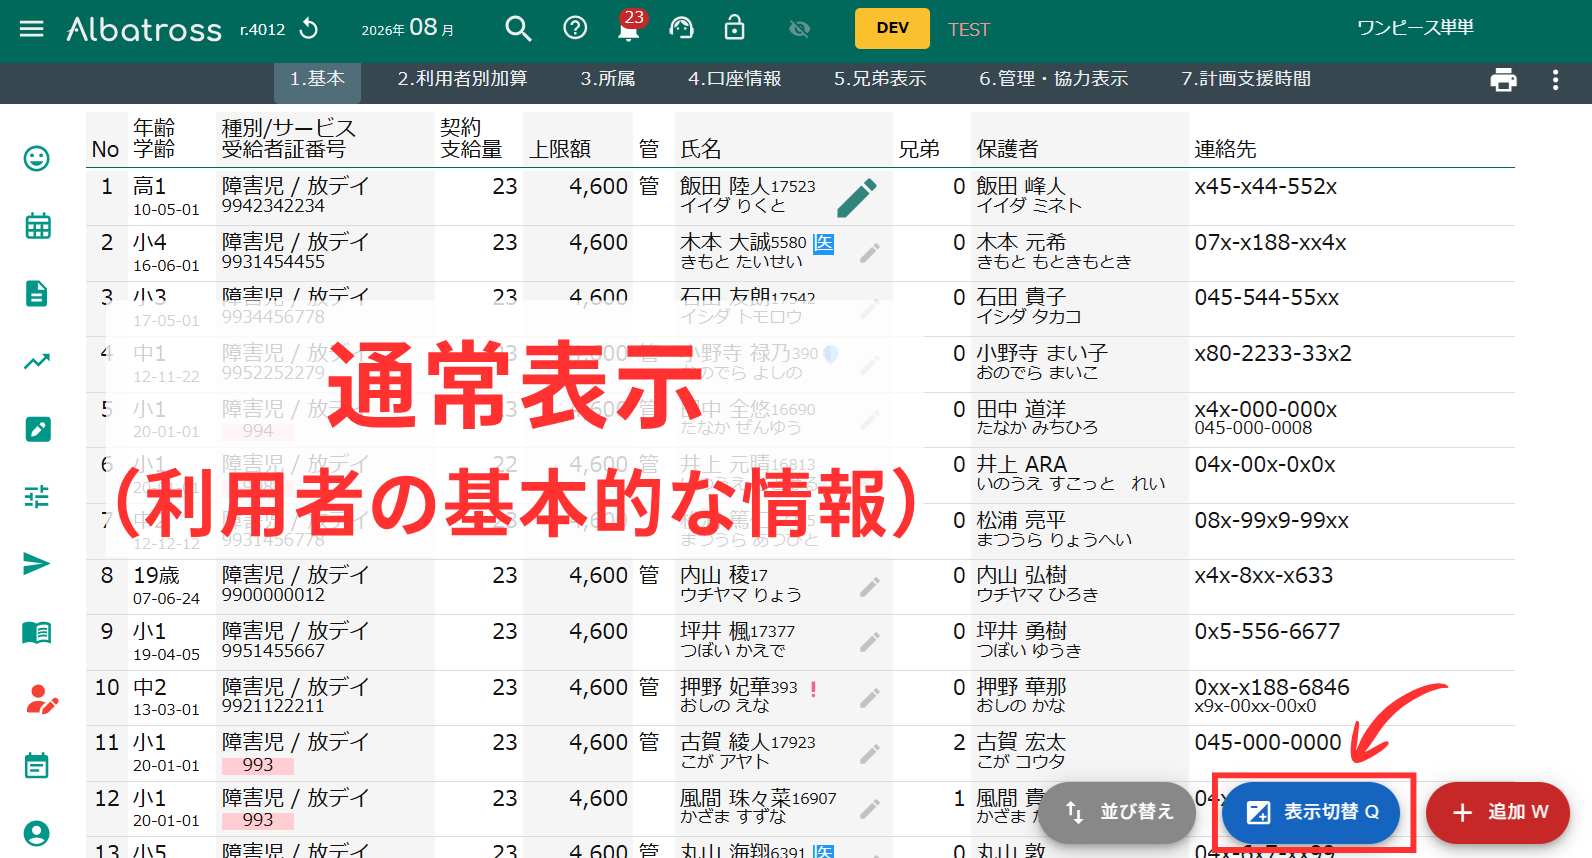Click the 兄弟 column header
The image size is (1592, 858).
click(919, 149)
